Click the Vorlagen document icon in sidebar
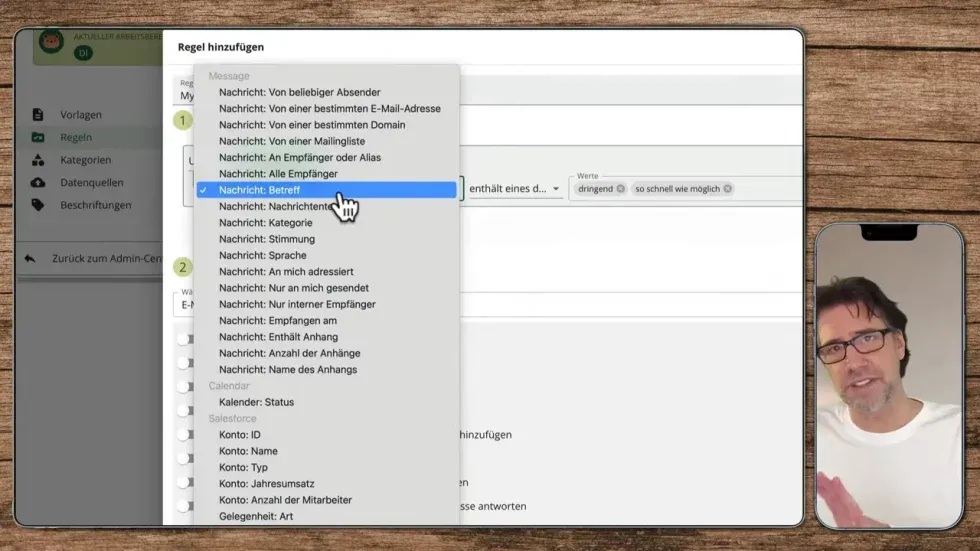980x551 pixels. [x=38, y=115]
